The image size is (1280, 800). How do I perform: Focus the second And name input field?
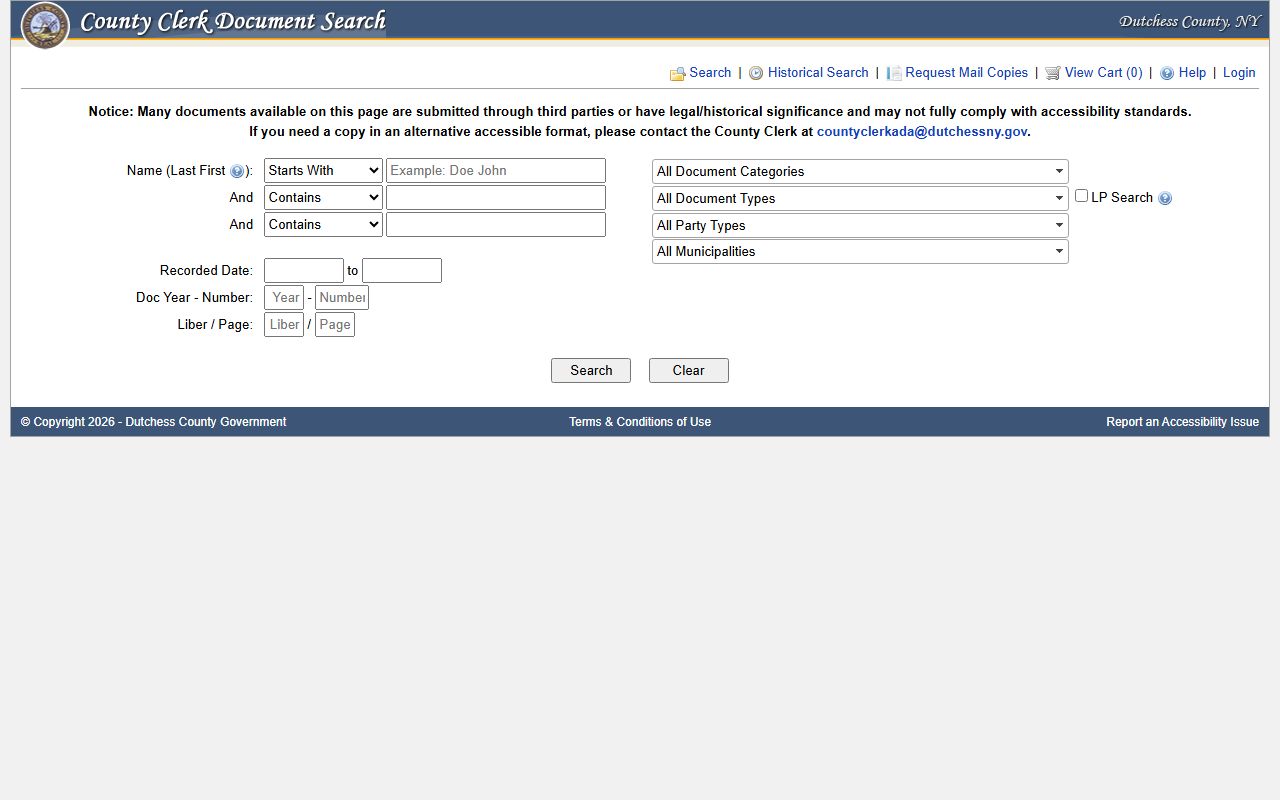pyautogui.click(x=496, y=225)
